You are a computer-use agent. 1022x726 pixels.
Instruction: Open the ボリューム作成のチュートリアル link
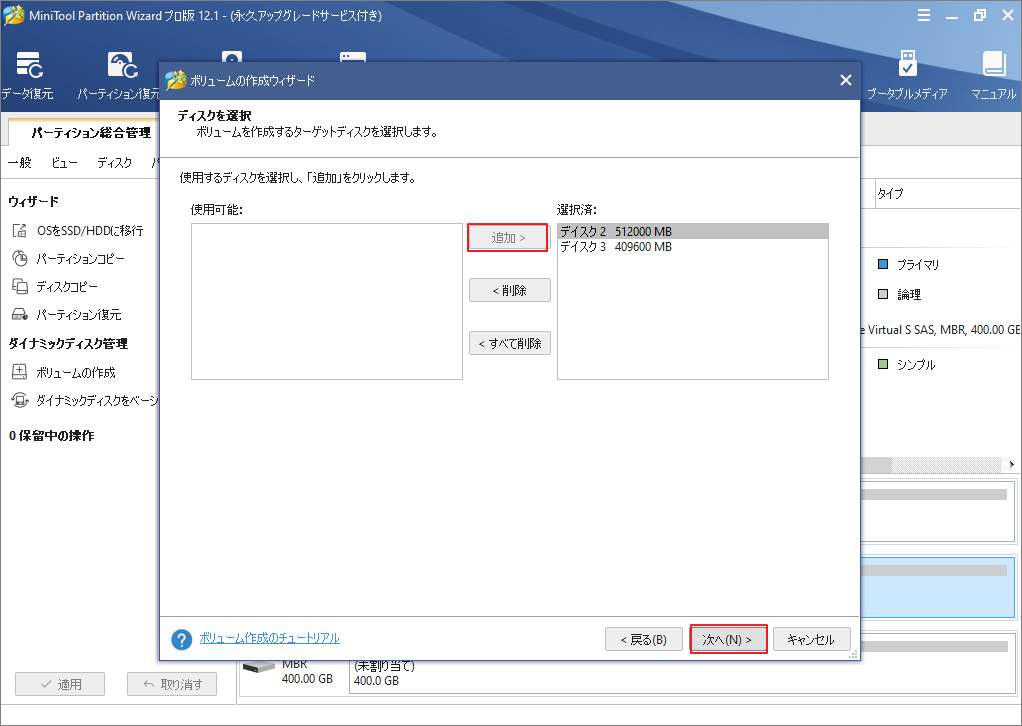(269, 638)
